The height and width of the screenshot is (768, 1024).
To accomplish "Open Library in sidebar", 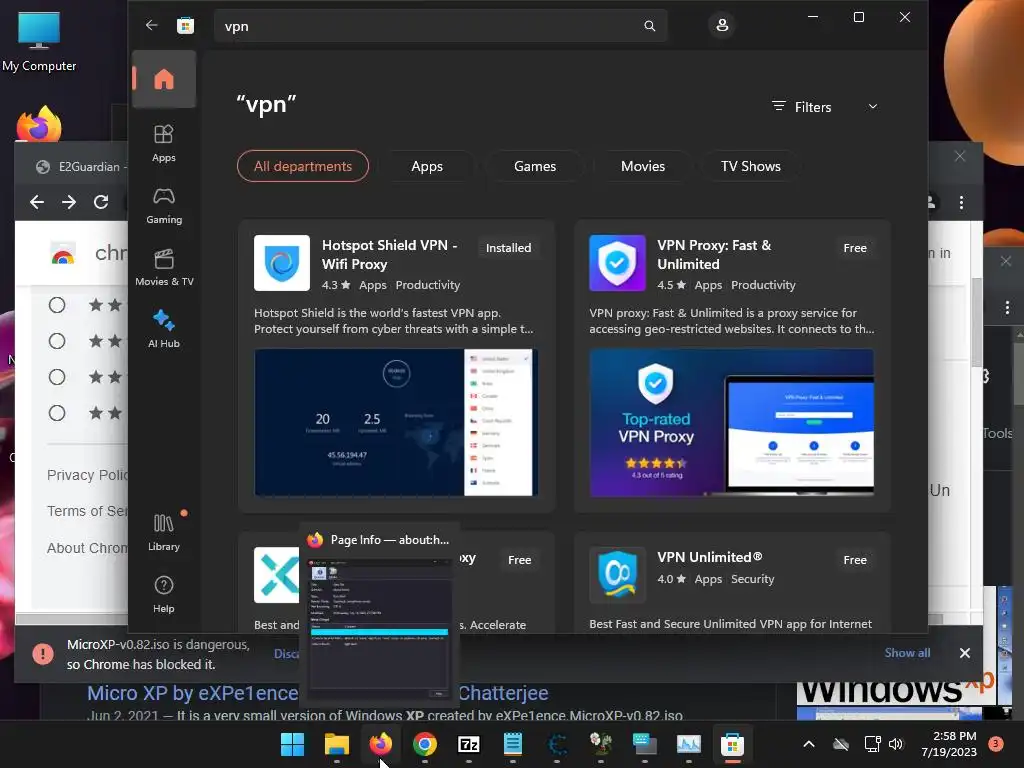I will pyautogui.click(x=164, y=532).
